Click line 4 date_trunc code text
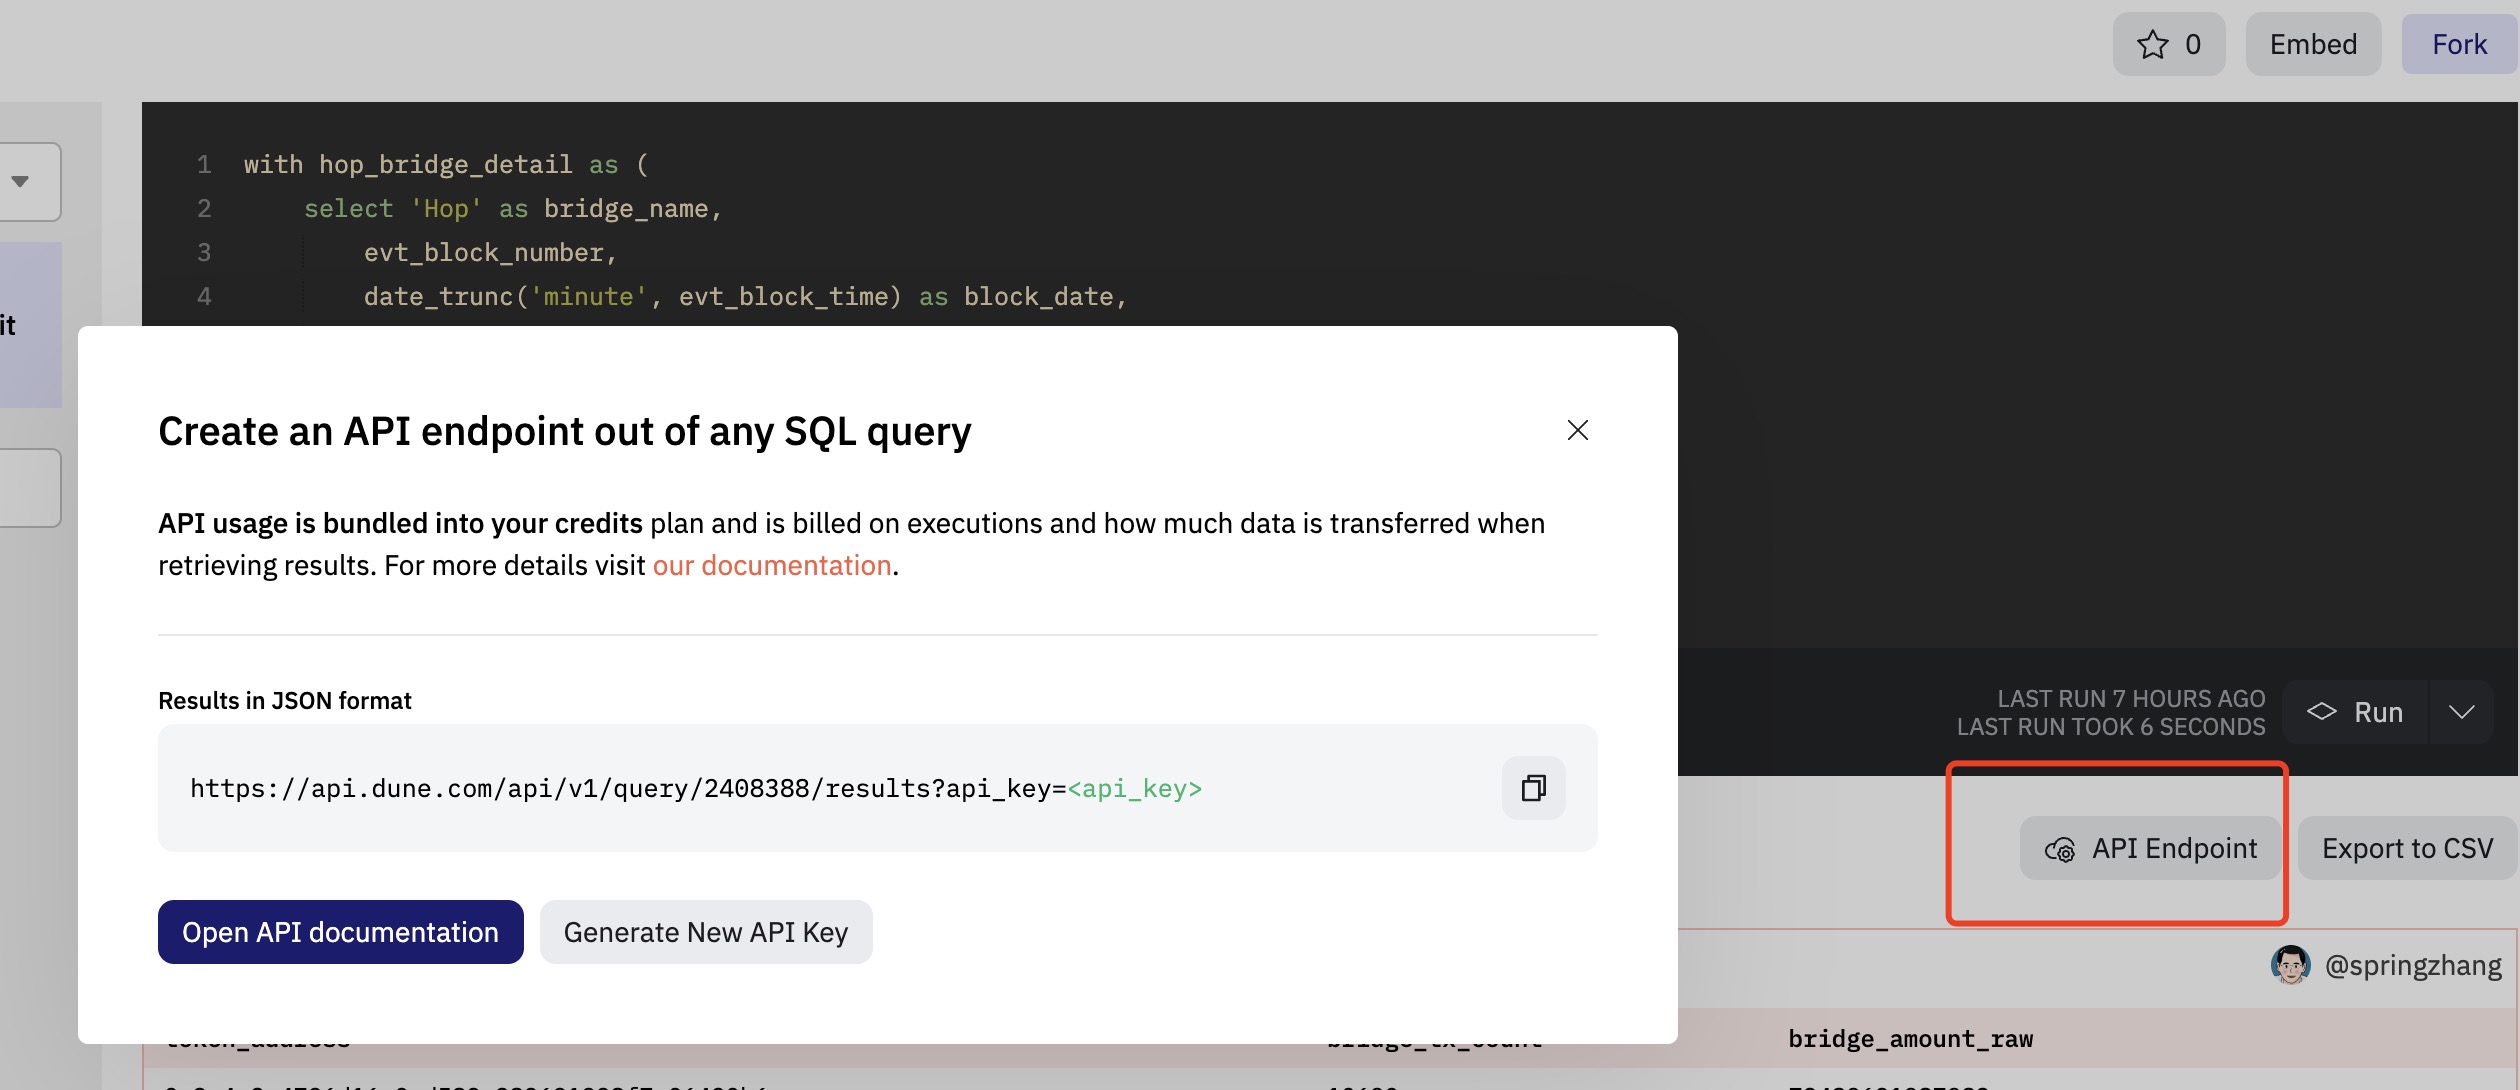Image resolution: width=2520 pixels, height=1090 pixels. 745,297
